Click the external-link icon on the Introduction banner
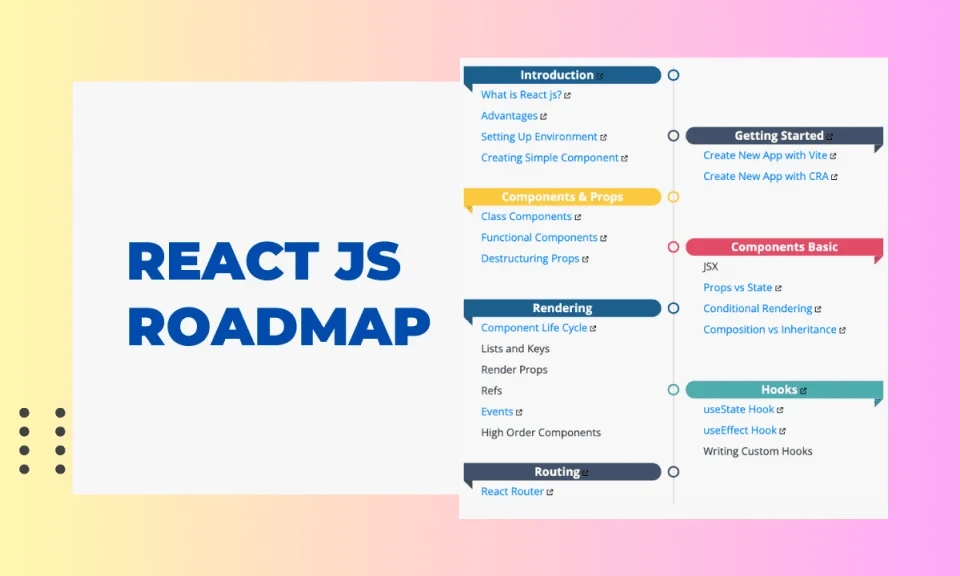The height and width of the screenshot is (576, 960). coord(600,76)
